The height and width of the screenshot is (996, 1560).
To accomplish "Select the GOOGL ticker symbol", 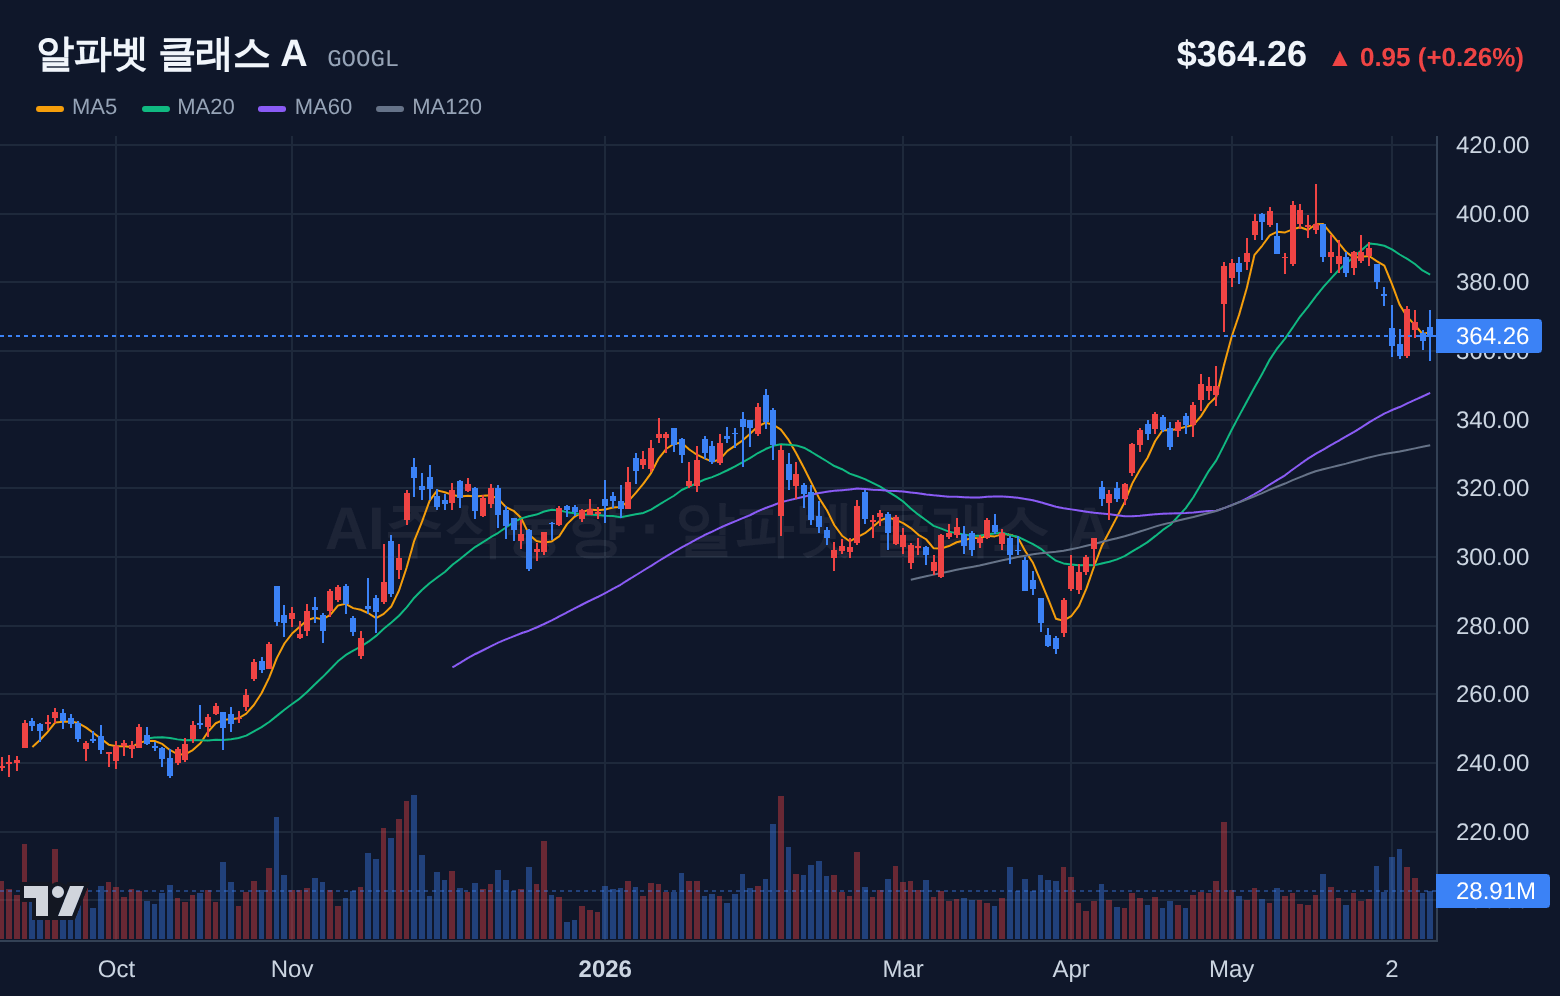I will coord(363,59).
